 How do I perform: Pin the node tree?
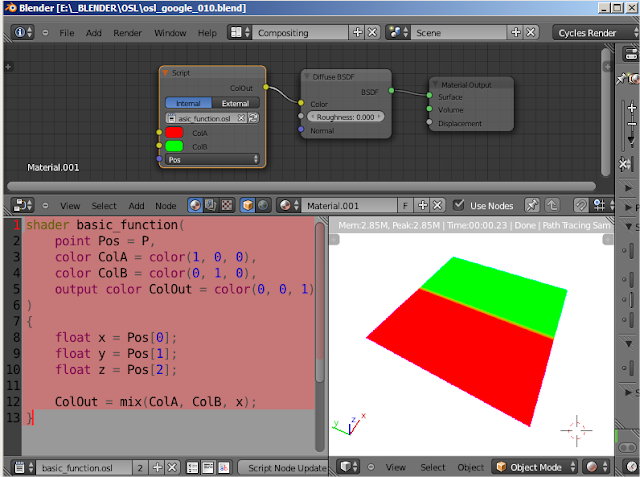(x=531, y=205)
